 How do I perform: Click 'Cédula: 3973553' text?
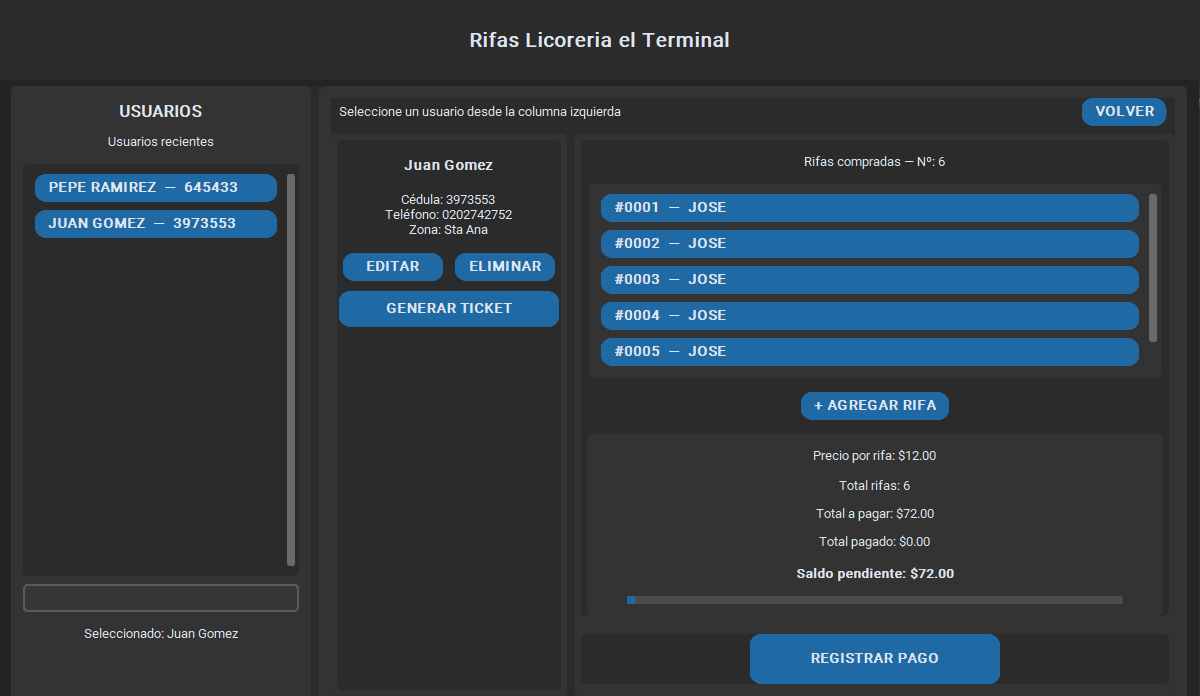(x=448, y=200)
